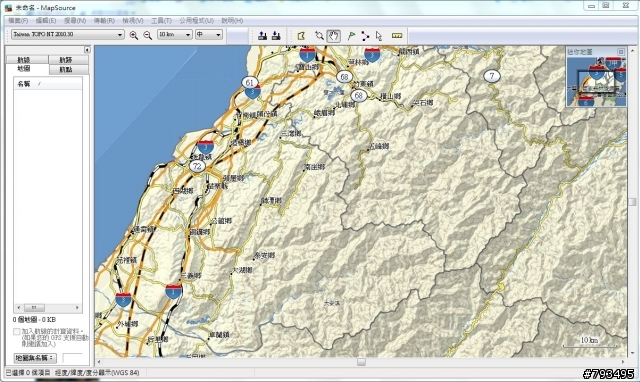Image resolution: width=640 pixels, height=382 pixels.
Task: Select the route tool icon
Action: [x=365, y=36]
